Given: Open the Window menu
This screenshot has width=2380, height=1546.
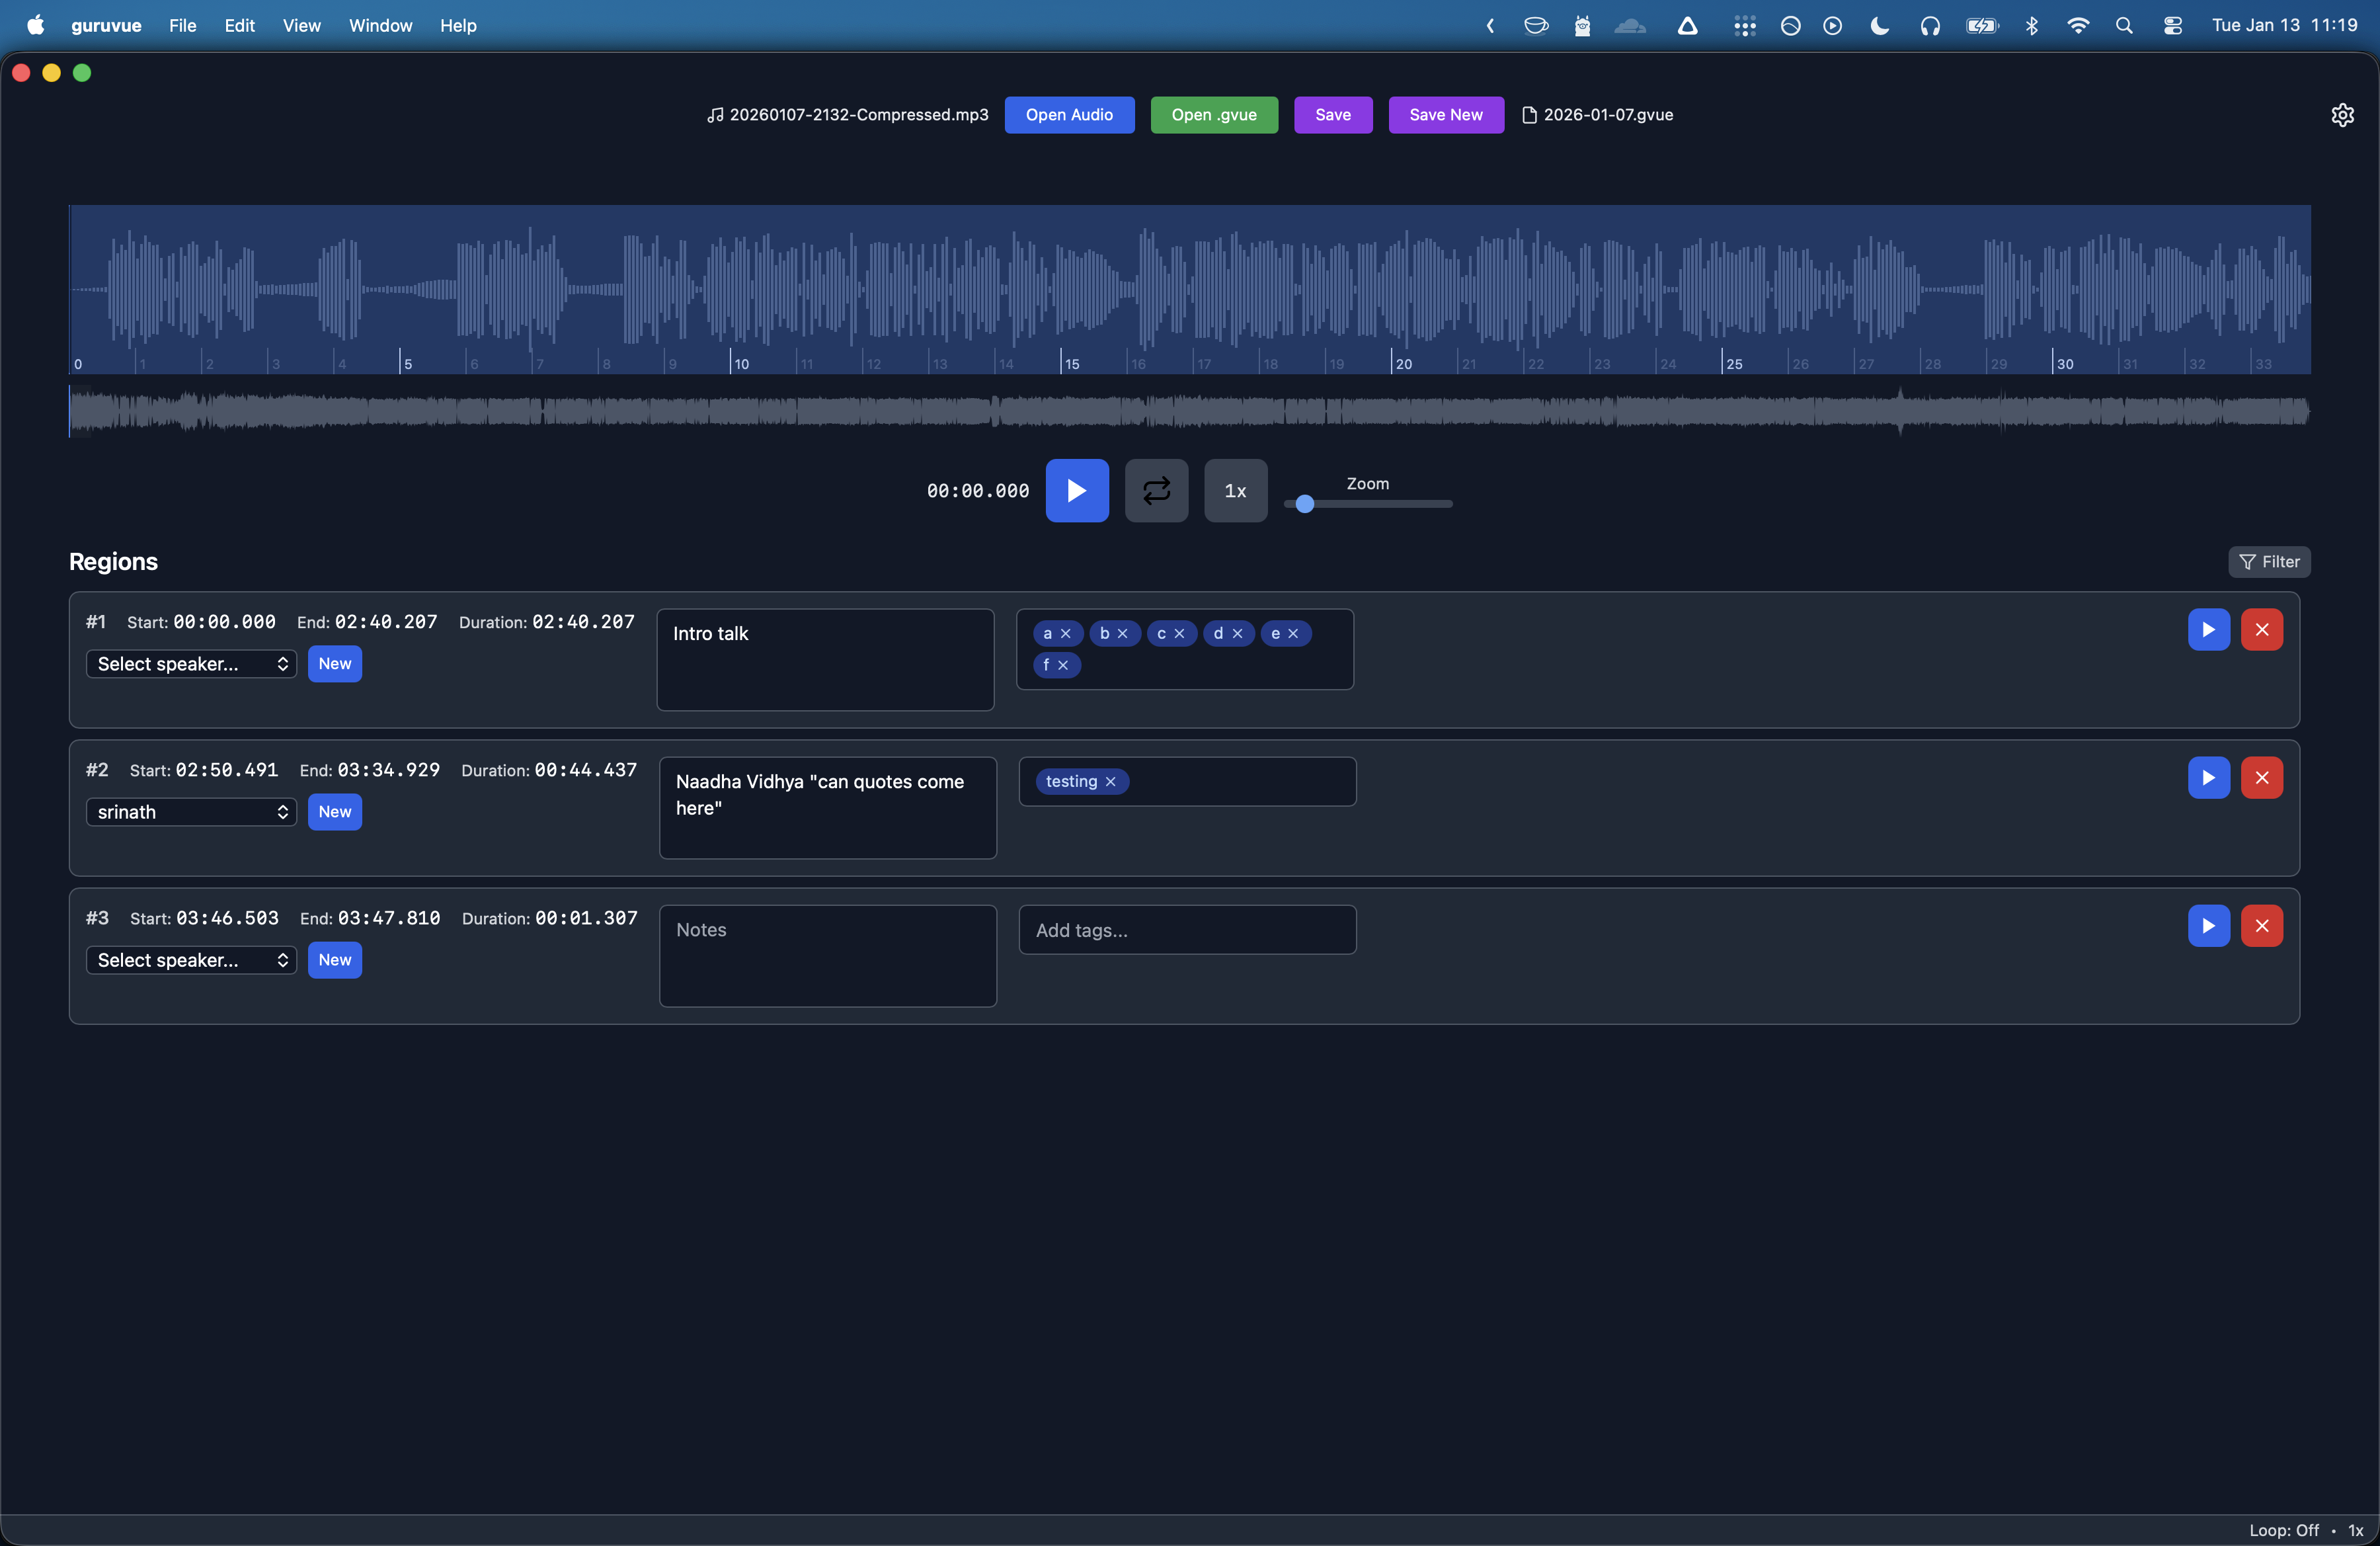Looking at the screenshot, I should (x=380, y=25).
